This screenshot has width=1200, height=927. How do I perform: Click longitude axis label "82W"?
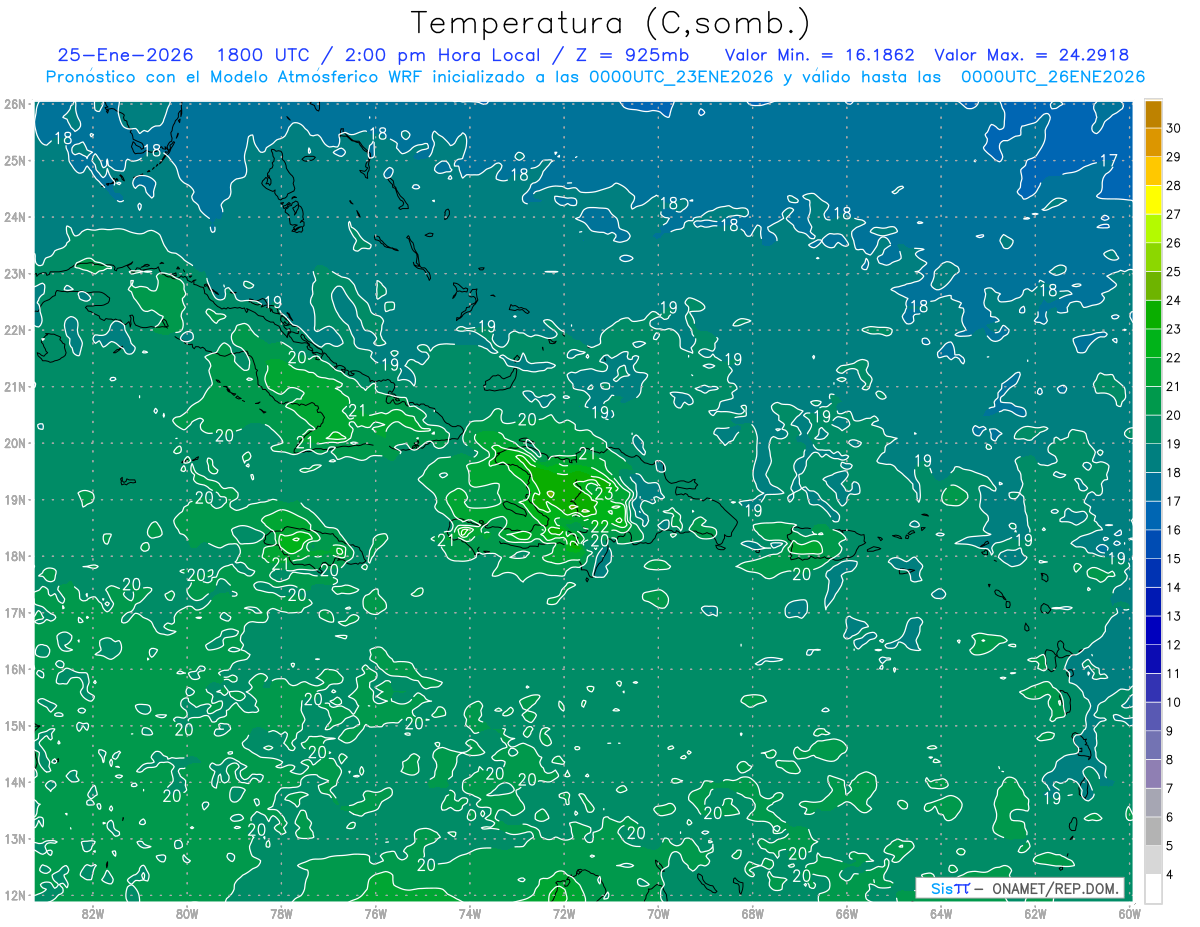coord(92,913)
